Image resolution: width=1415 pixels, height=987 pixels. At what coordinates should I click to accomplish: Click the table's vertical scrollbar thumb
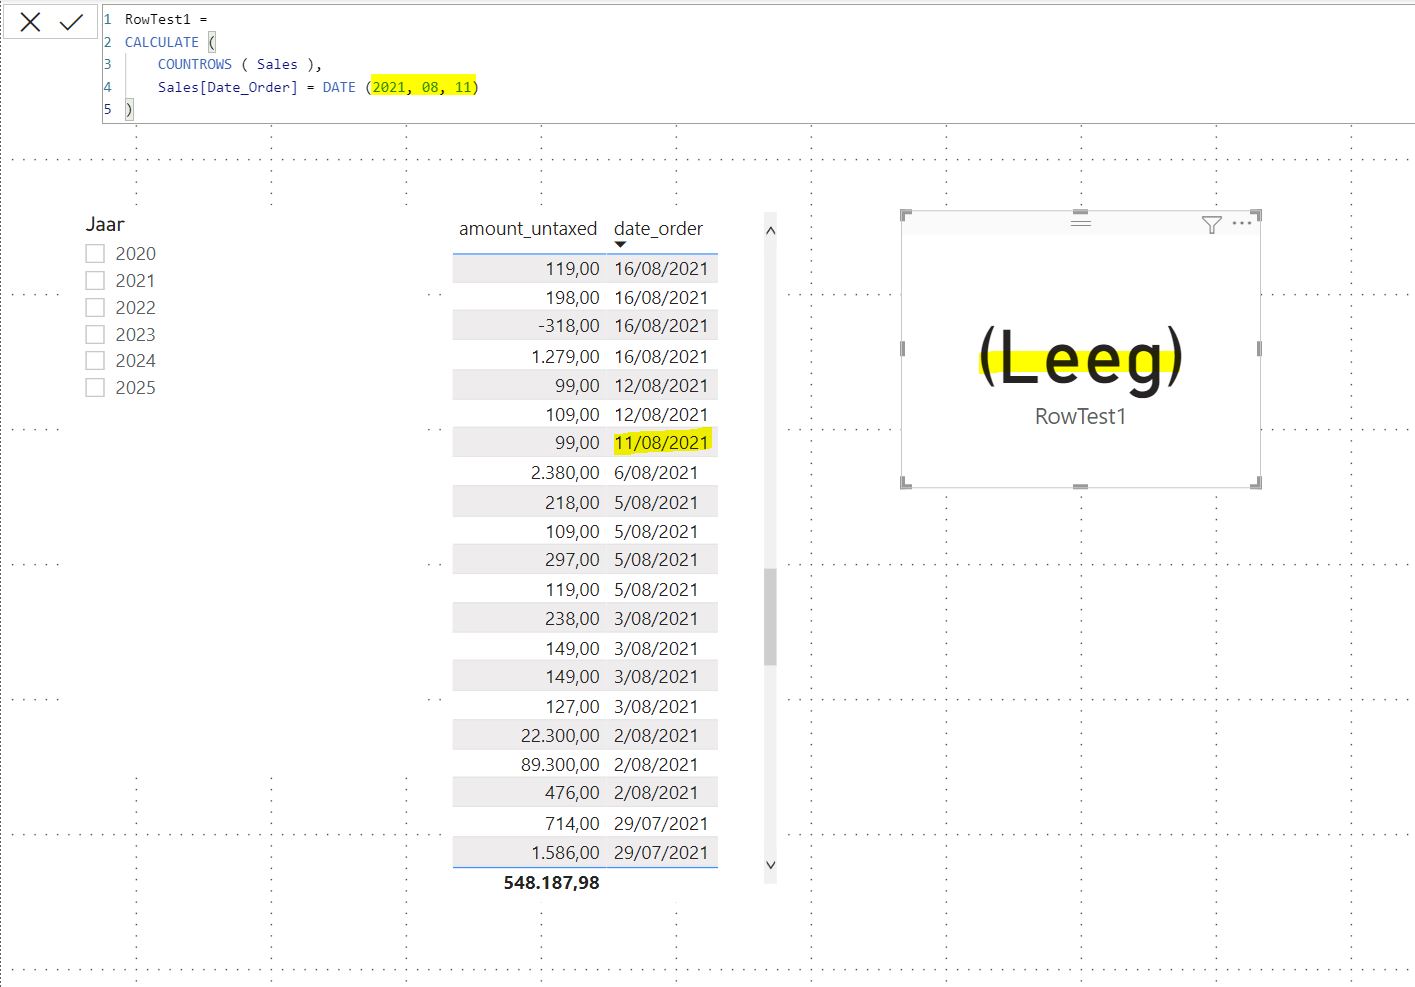pos(770,617)
